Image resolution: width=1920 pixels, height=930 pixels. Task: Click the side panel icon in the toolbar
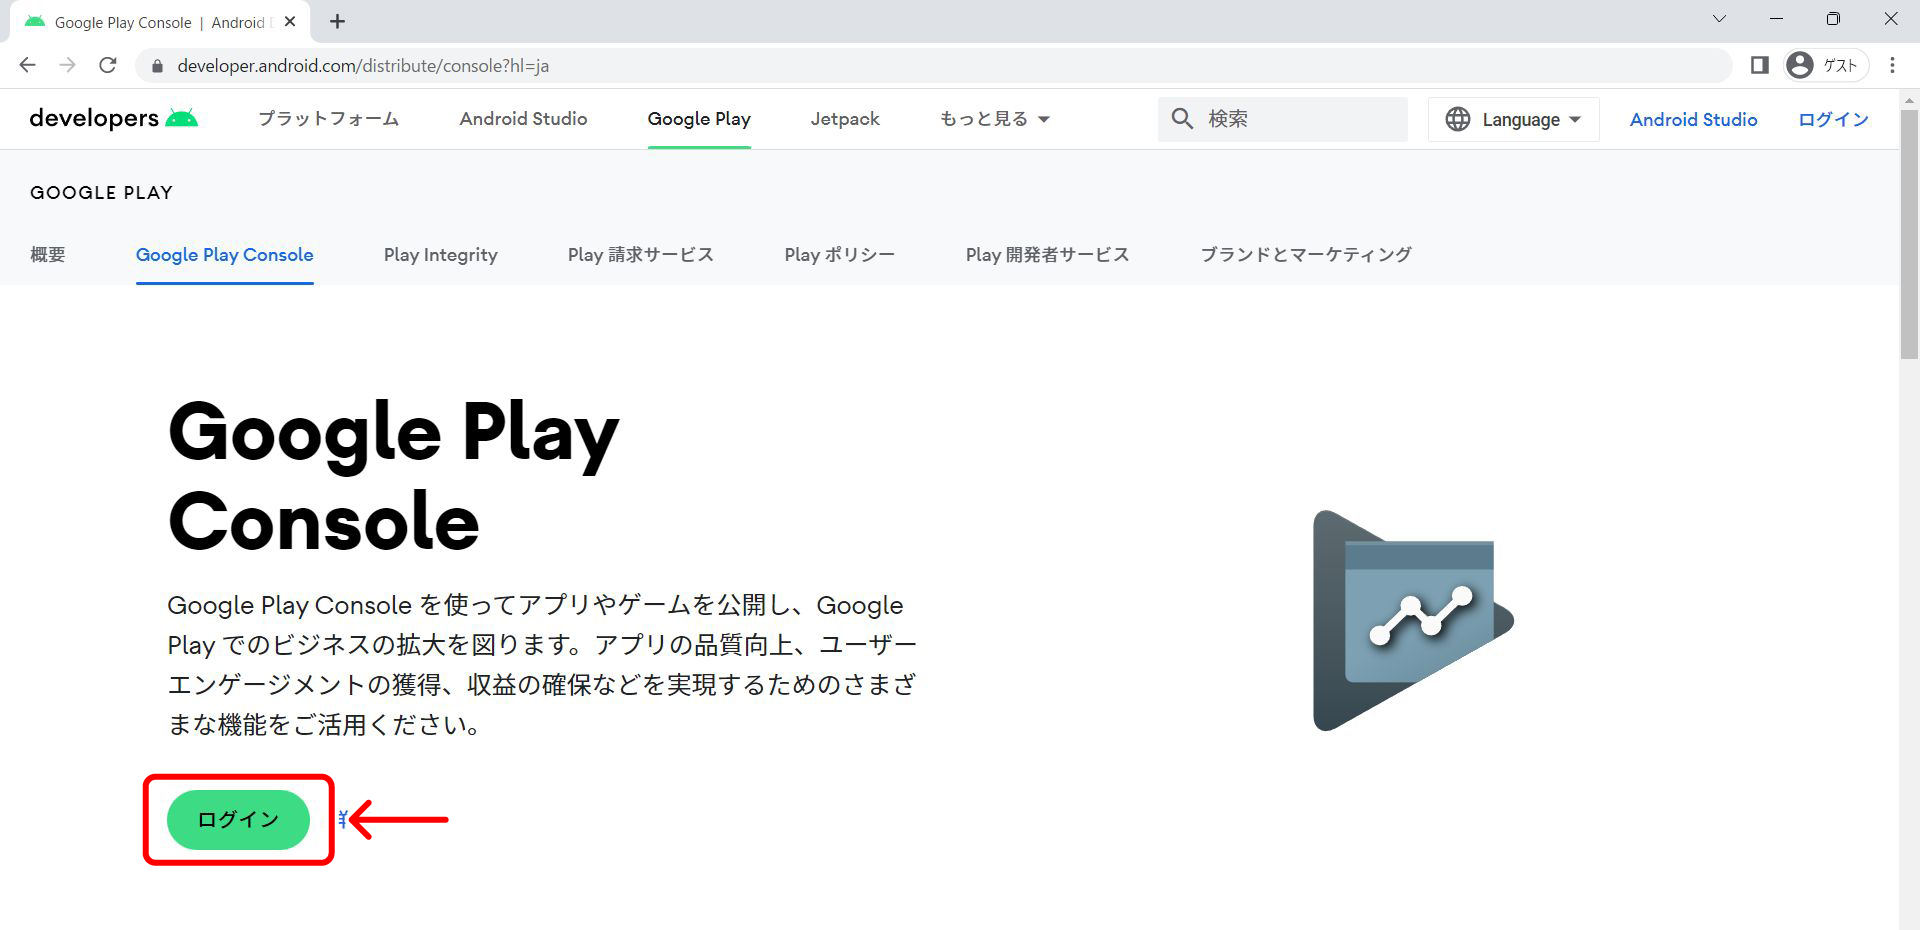tap(1760, 65)
